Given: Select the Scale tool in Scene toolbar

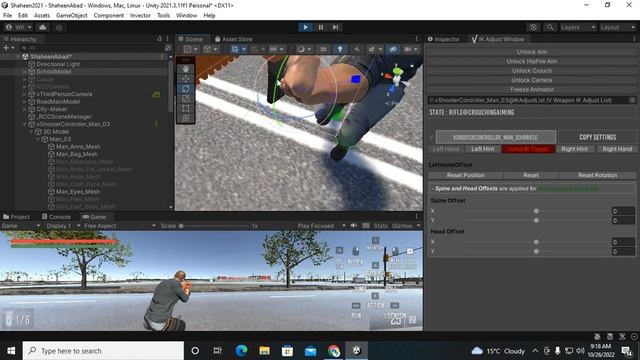Looking at the screenshot, I should click(x=186, y=98).
